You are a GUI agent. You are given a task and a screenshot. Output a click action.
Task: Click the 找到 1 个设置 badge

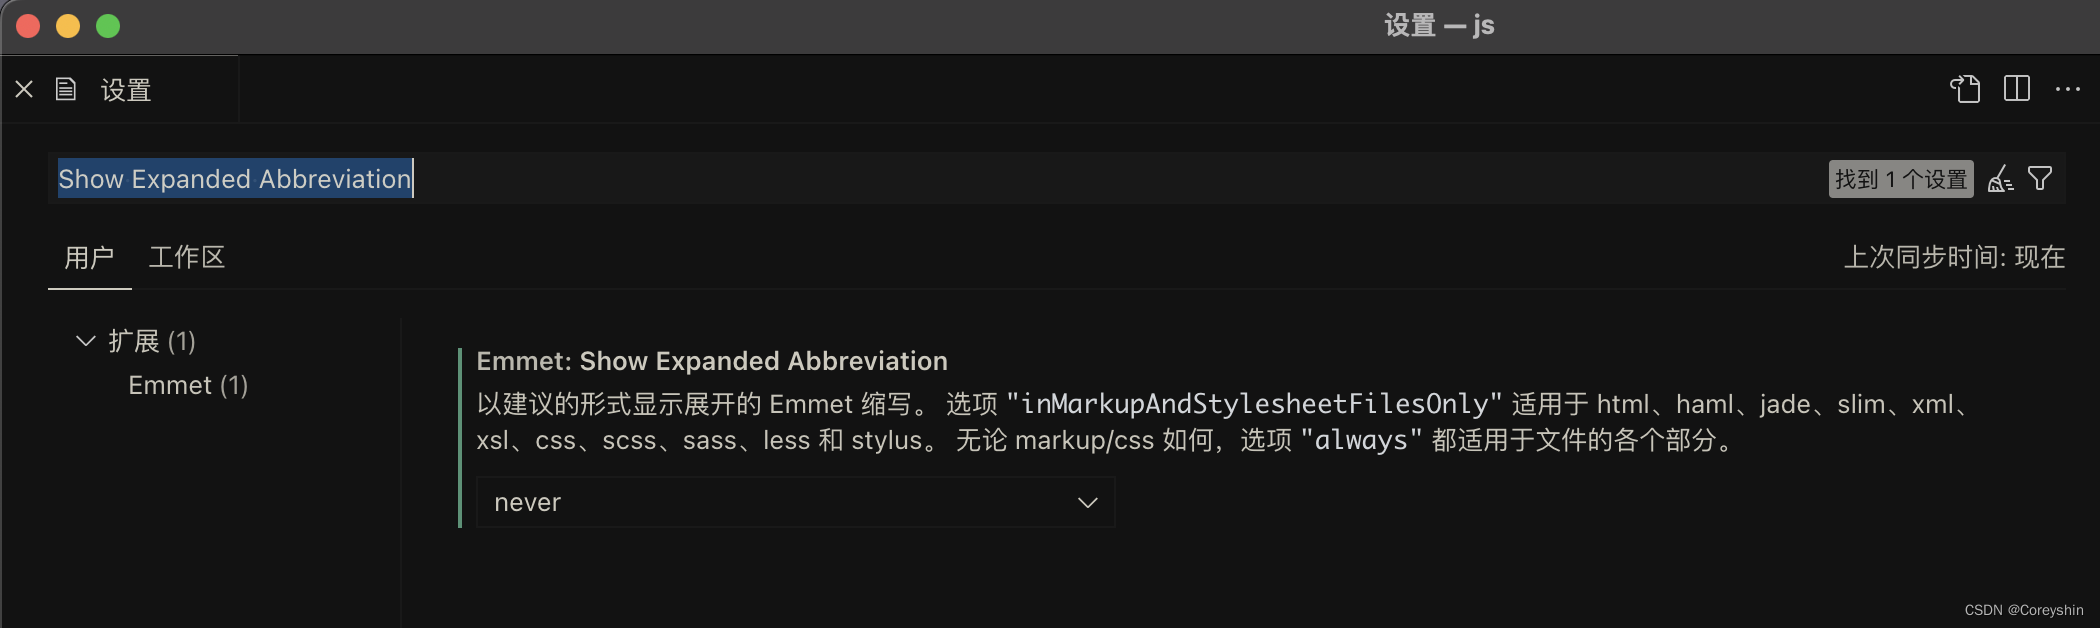click(1899, 178)
